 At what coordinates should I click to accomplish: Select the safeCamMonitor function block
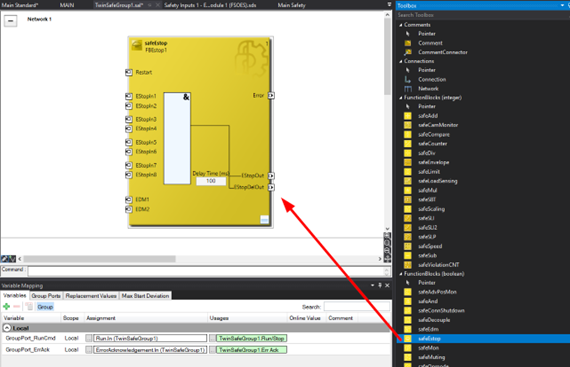(438, 125)
